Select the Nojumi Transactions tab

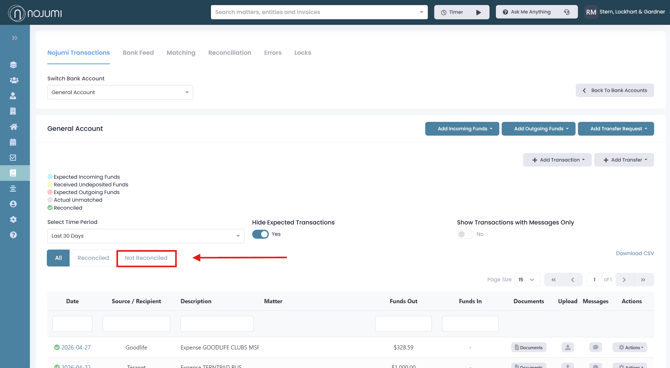(x=78, y=53)
